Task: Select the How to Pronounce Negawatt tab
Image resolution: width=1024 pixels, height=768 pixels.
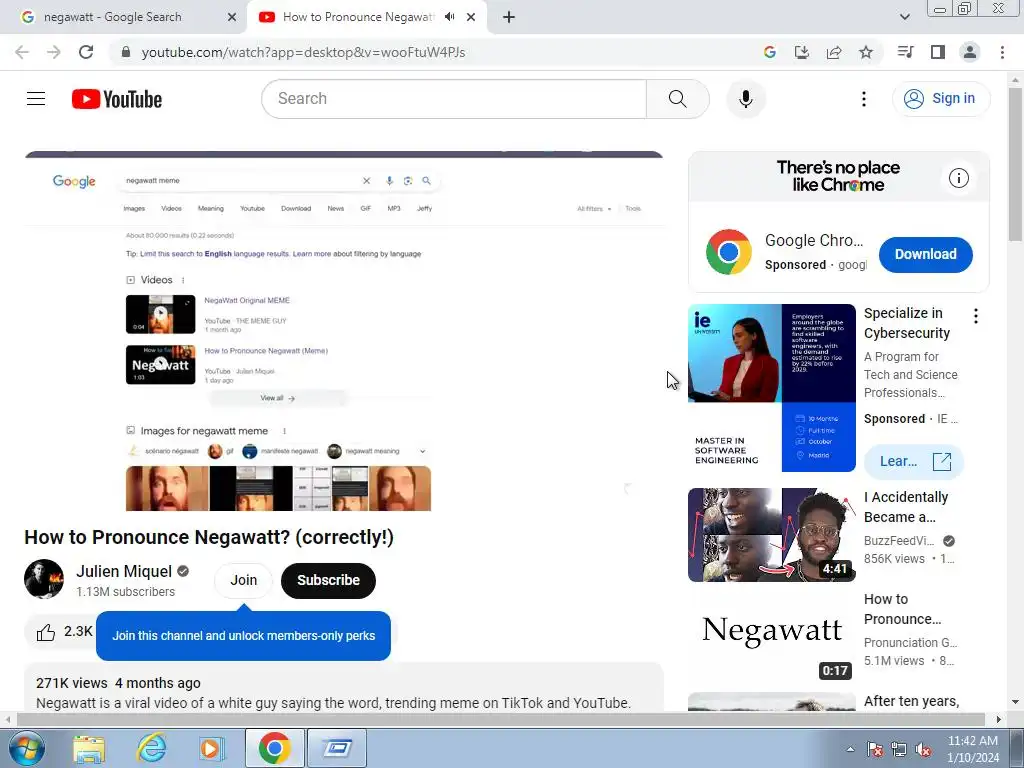Action: point(358,17)
